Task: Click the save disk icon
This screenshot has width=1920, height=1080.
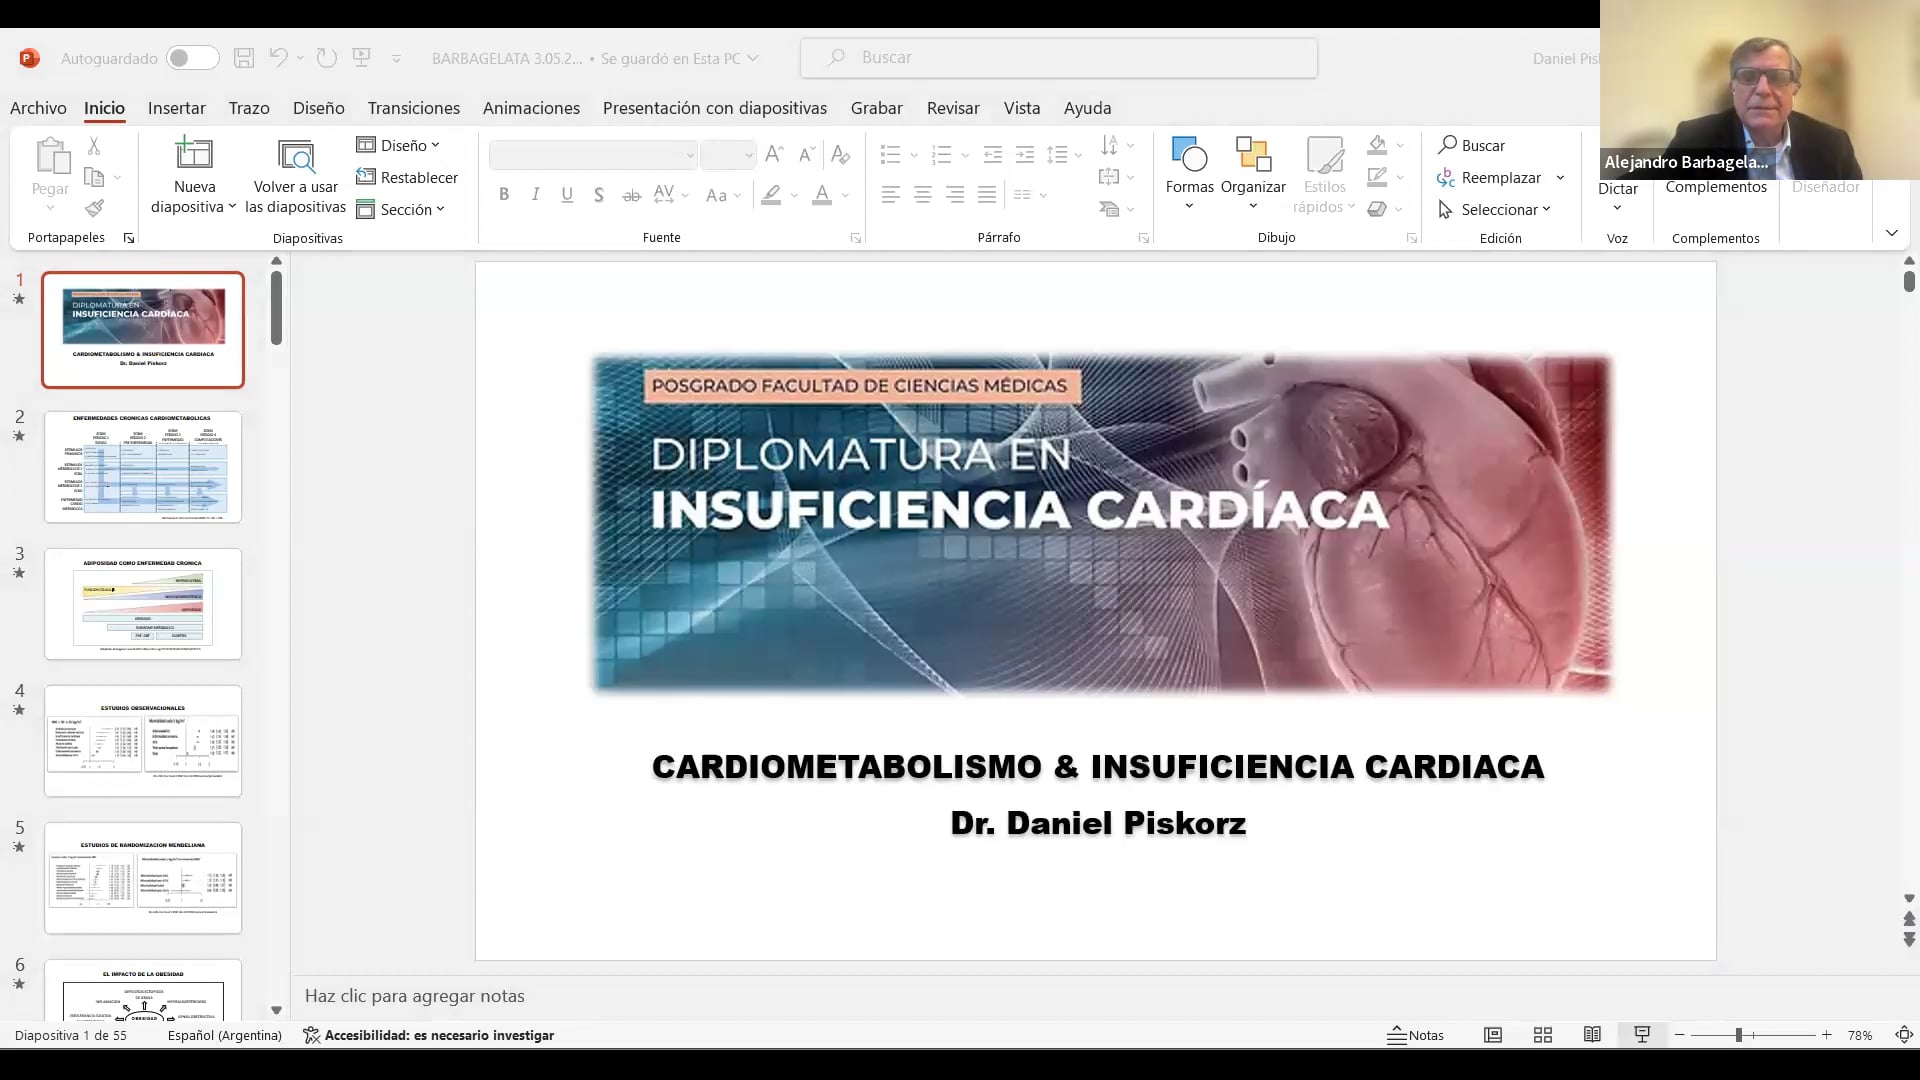Action: 244,58
